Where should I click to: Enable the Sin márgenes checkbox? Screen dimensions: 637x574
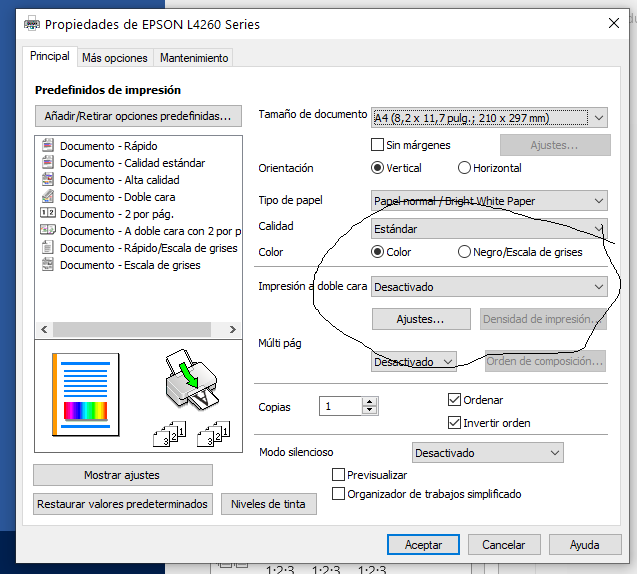(x=378, y=146)
